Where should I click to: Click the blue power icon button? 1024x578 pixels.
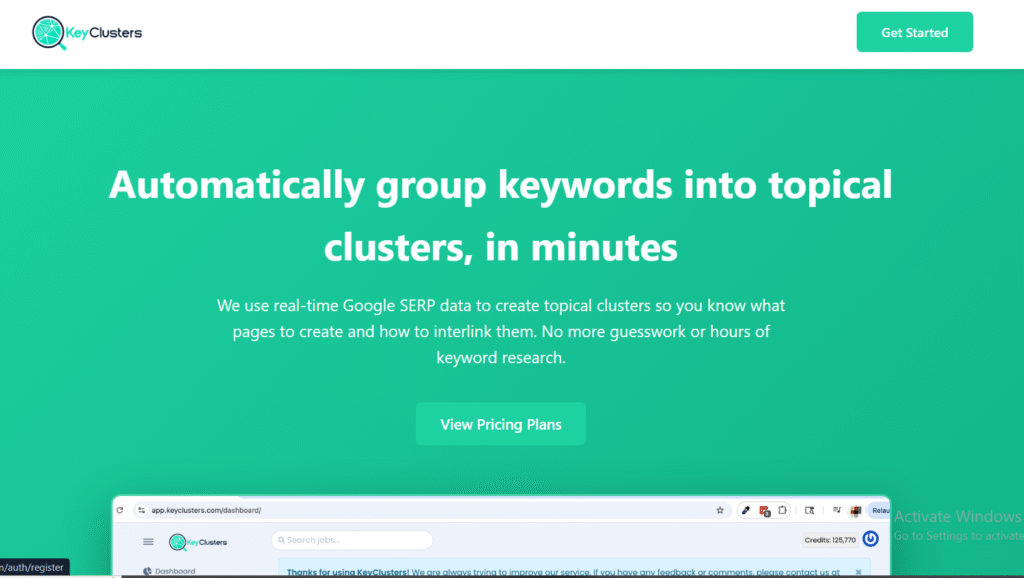[x=870, y=539]
